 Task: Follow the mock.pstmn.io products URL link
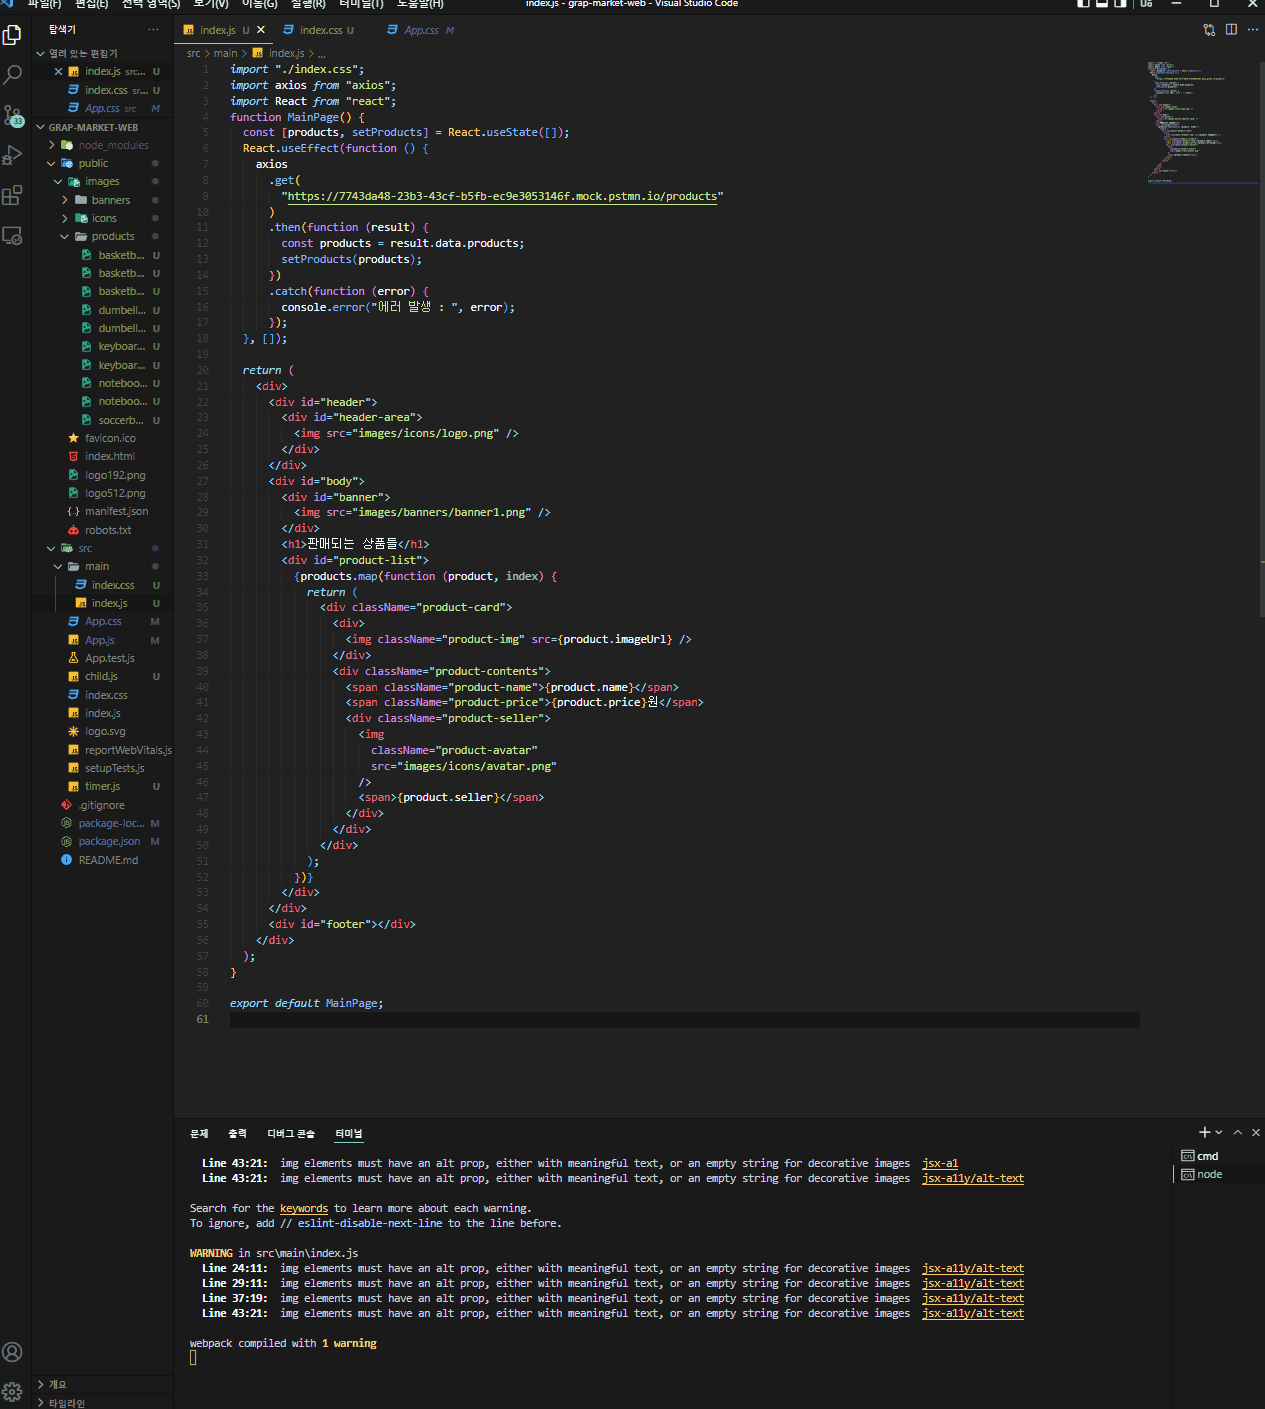(502, 197)
